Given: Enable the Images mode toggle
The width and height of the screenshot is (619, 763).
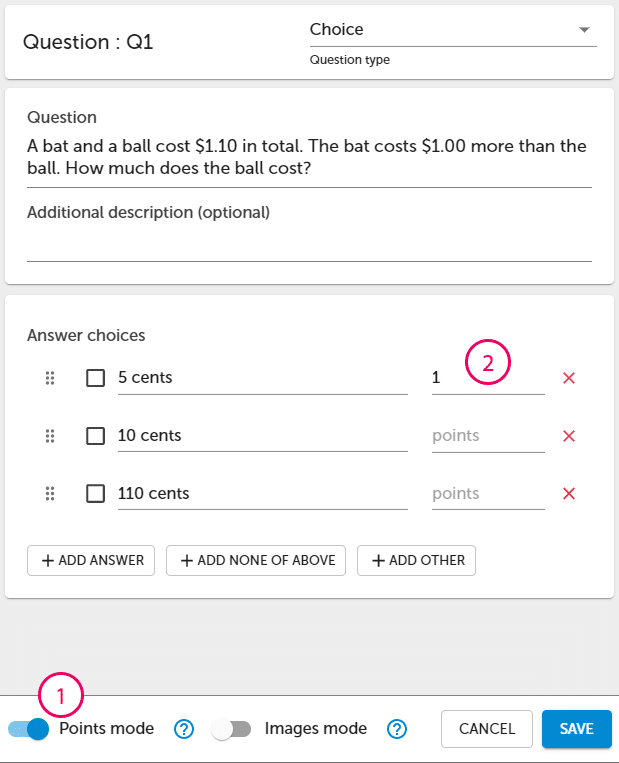Looking at the screenshot, I should pyautogui.click(x=231, y=729).
